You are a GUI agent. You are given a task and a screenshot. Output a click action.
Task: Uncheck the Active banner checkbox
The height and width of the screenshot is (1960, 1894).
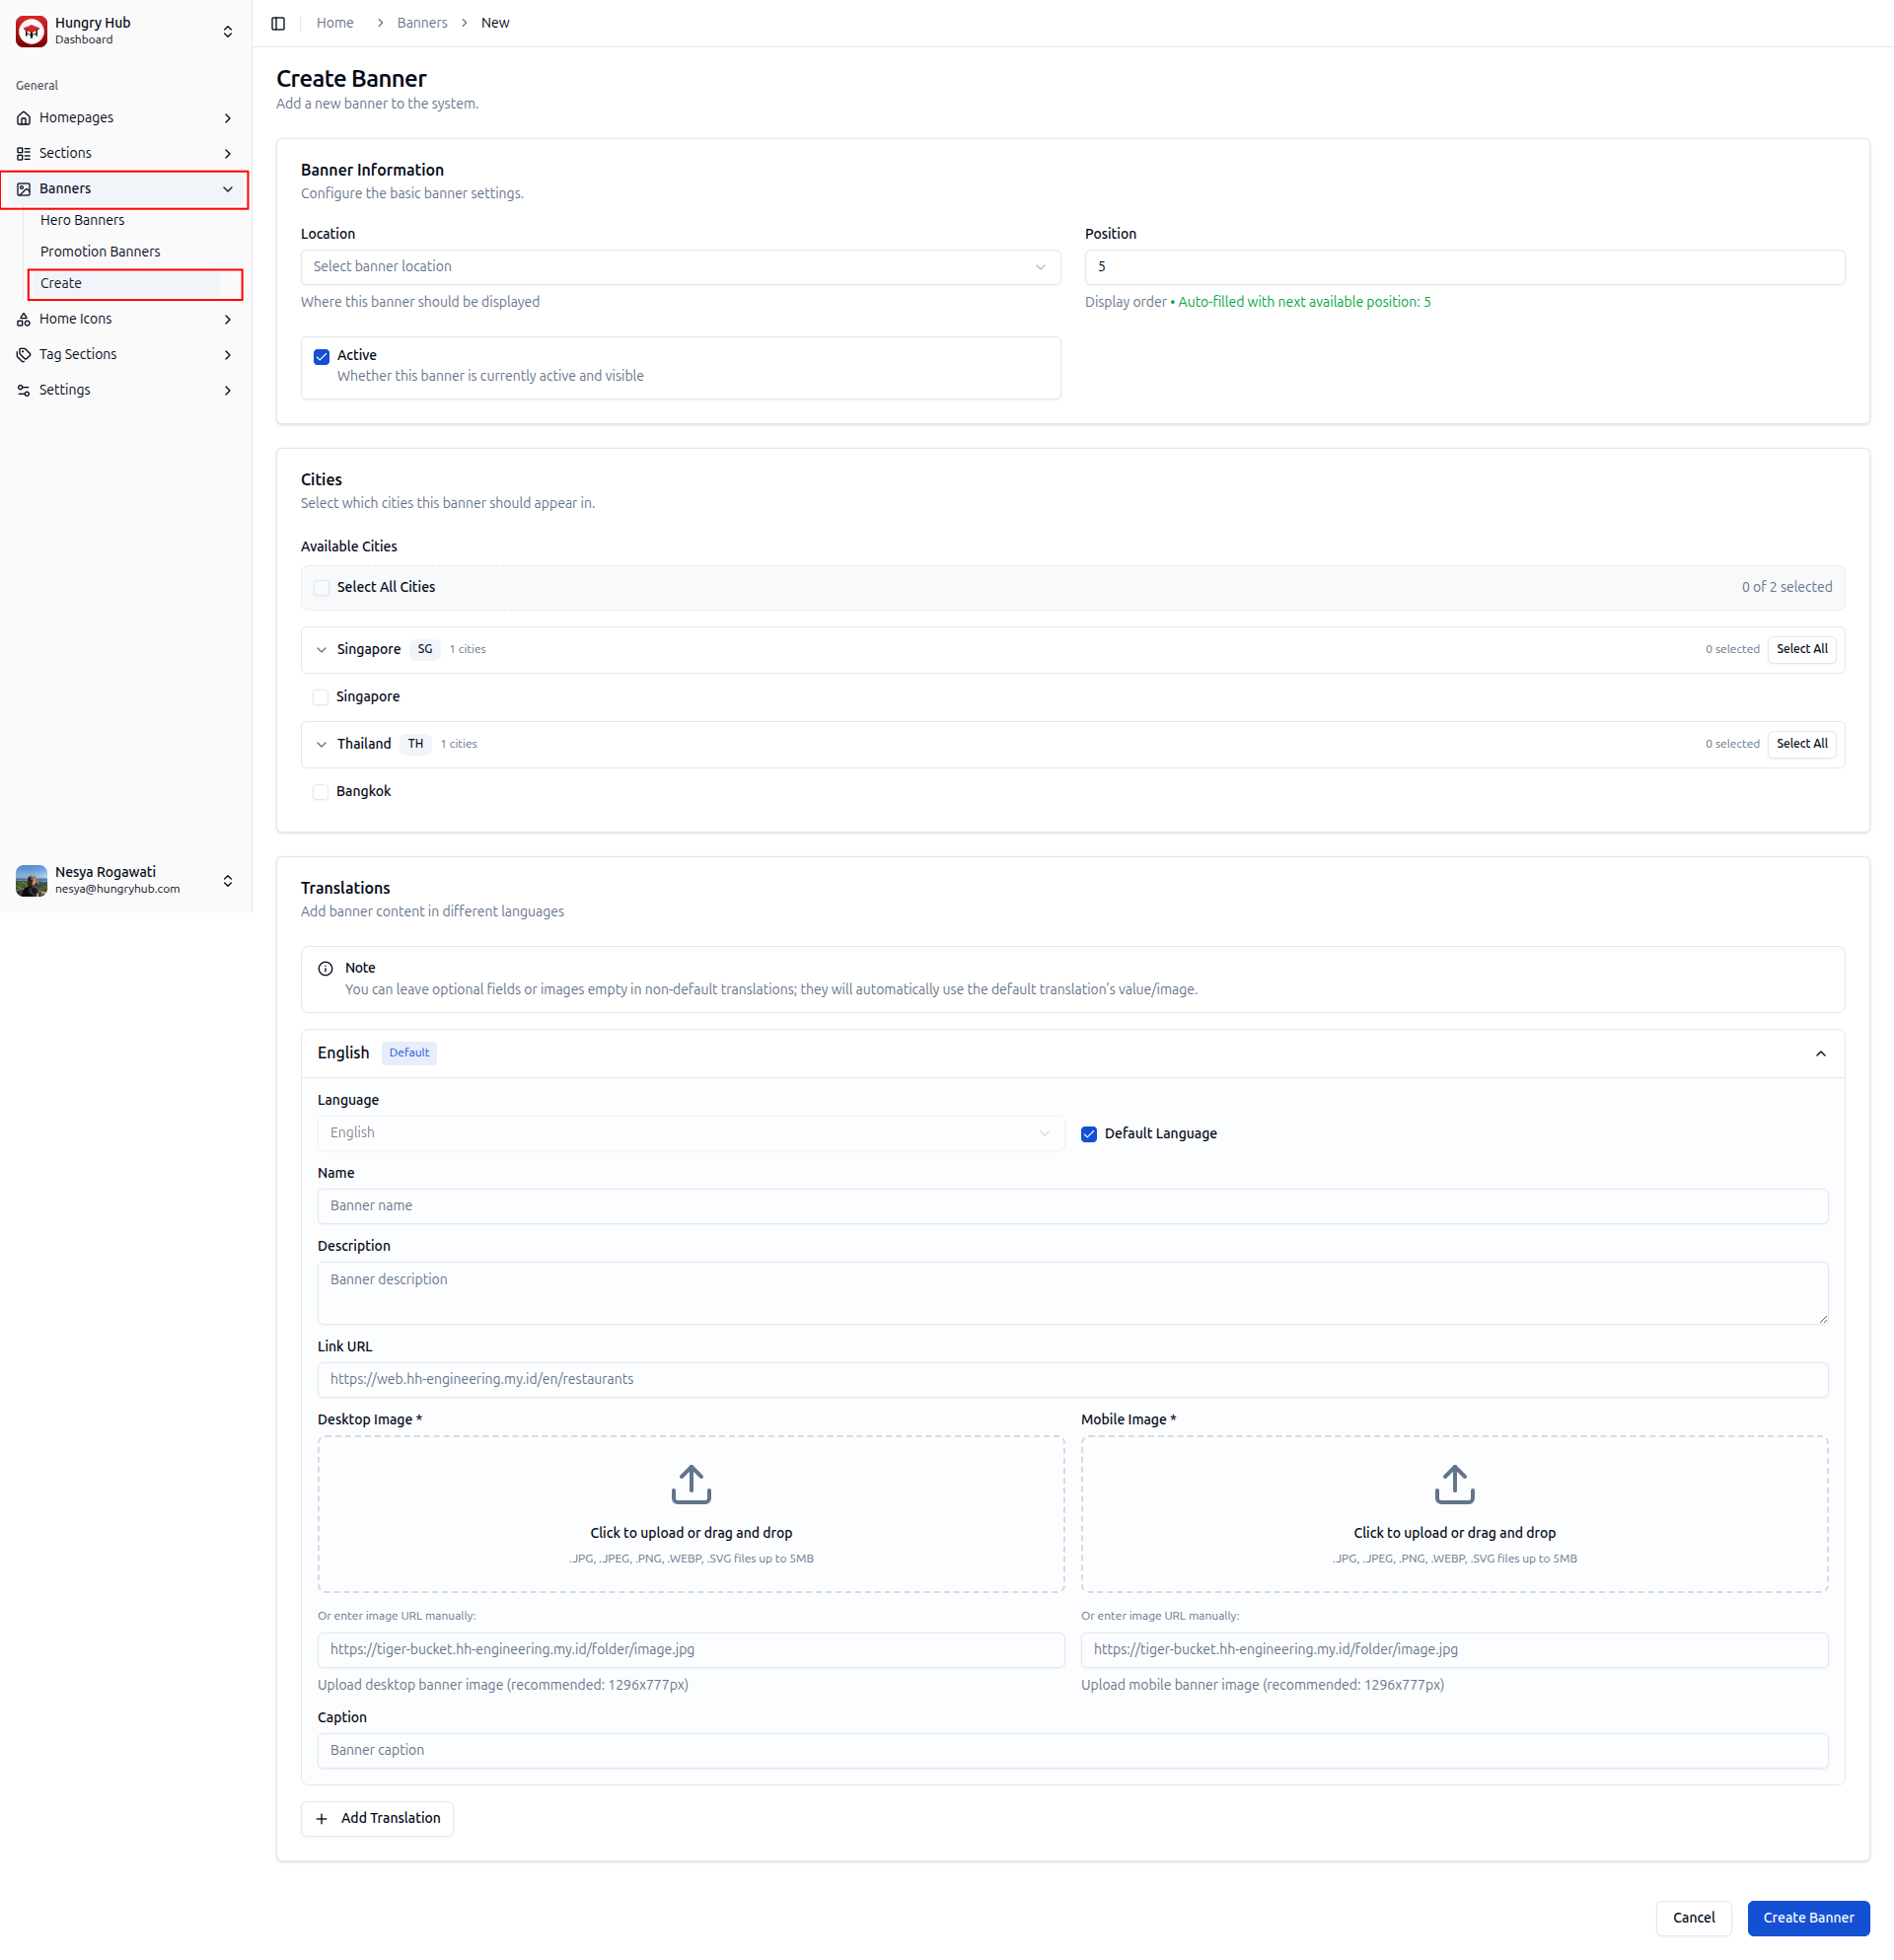coord(321,357)
